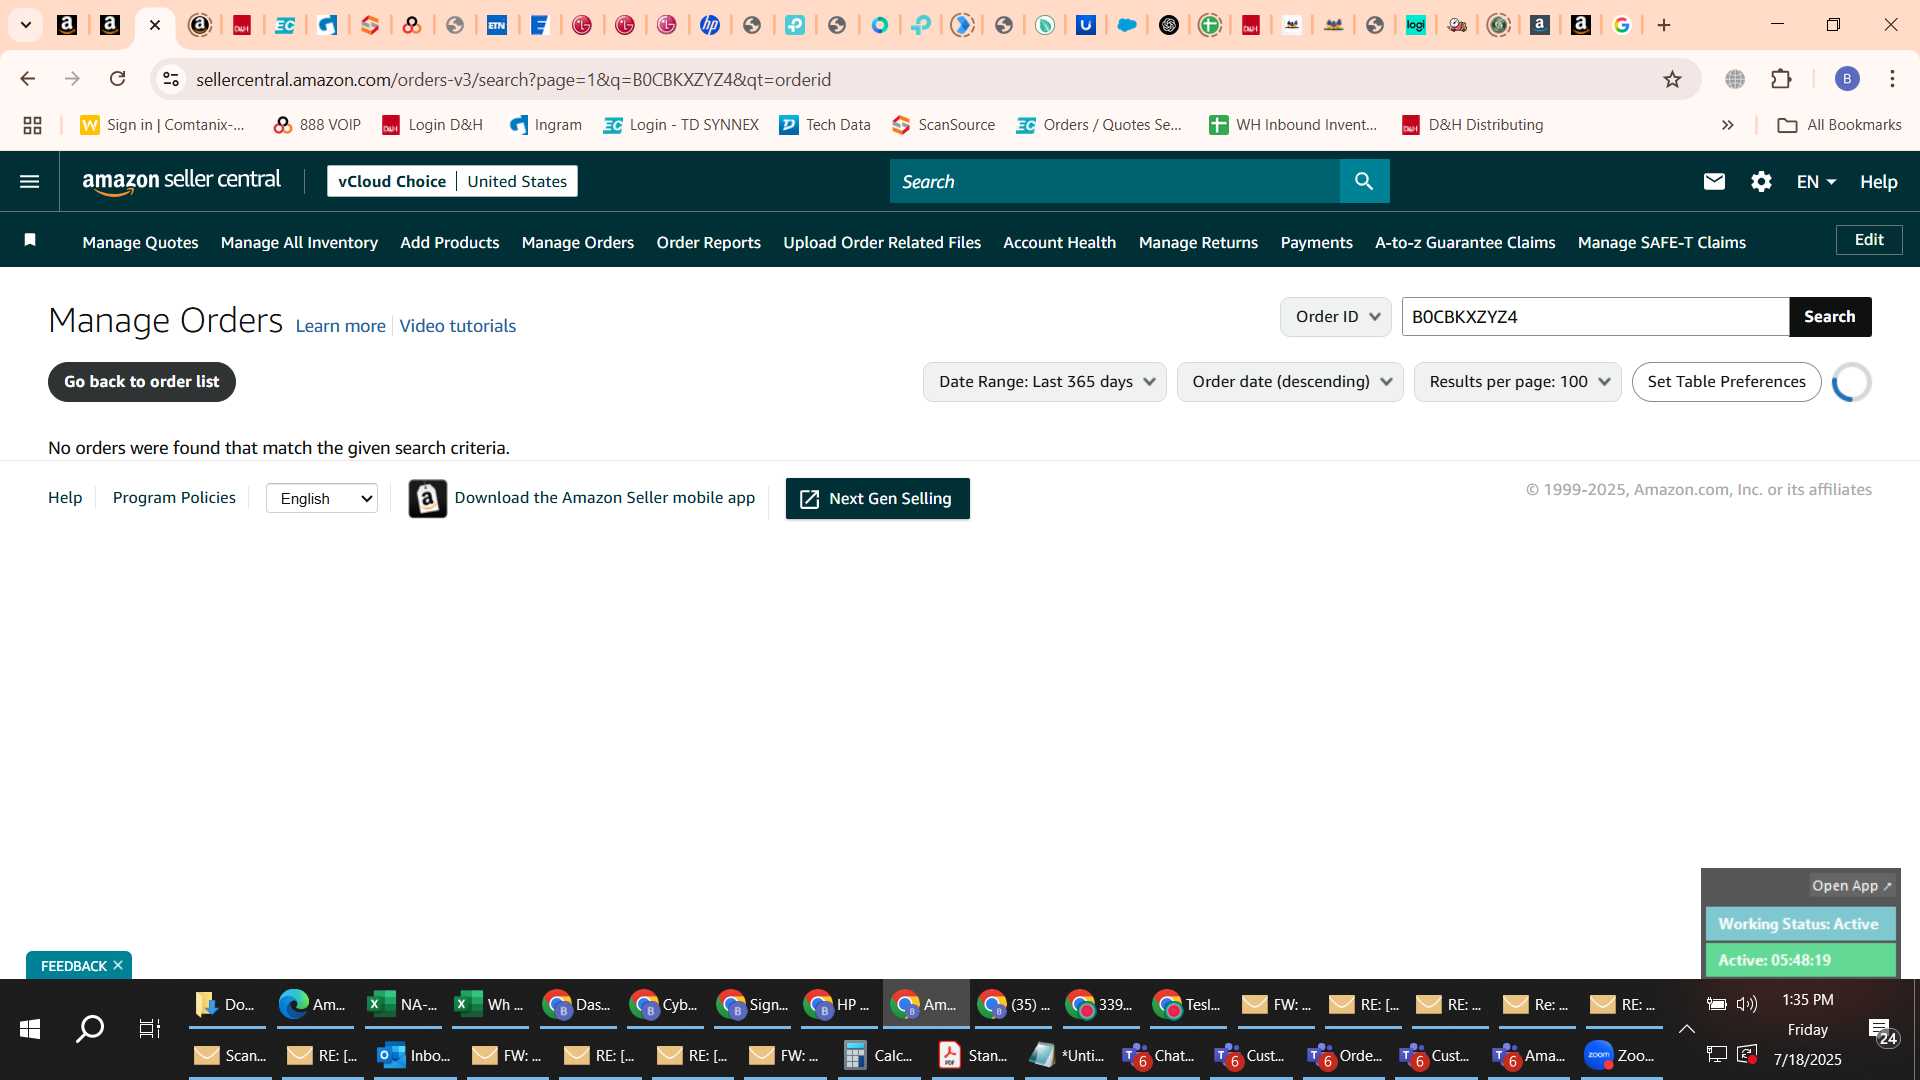Image resolution: width=1920 pixels, height=1080 pixels.
Task: View site information icon in address bar
Action: [171, 79]
